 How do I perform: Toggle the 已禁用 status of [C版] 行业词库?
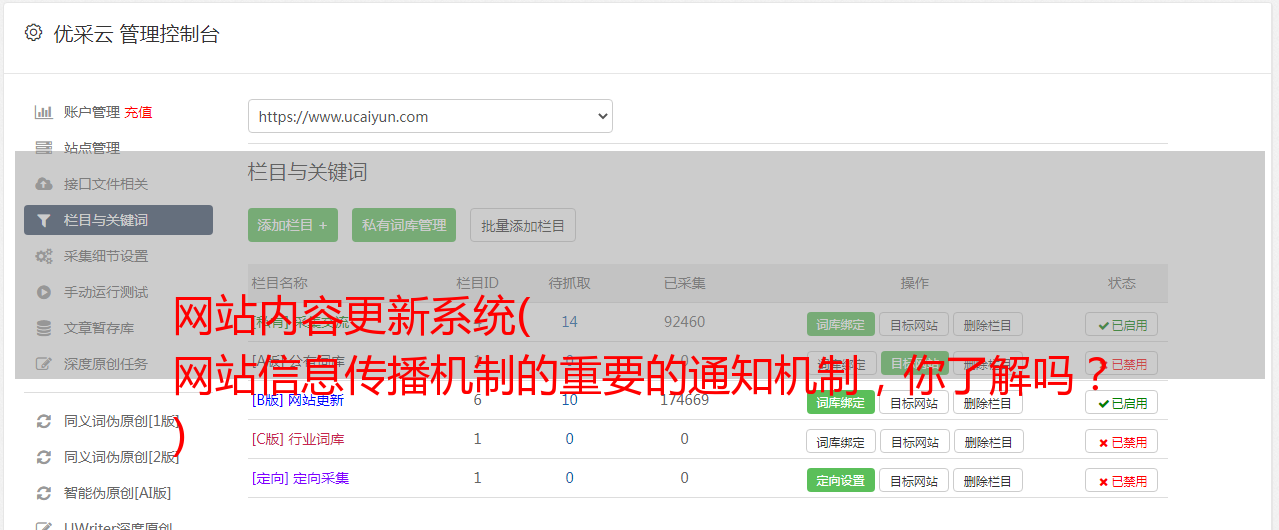pos(1121,441)
